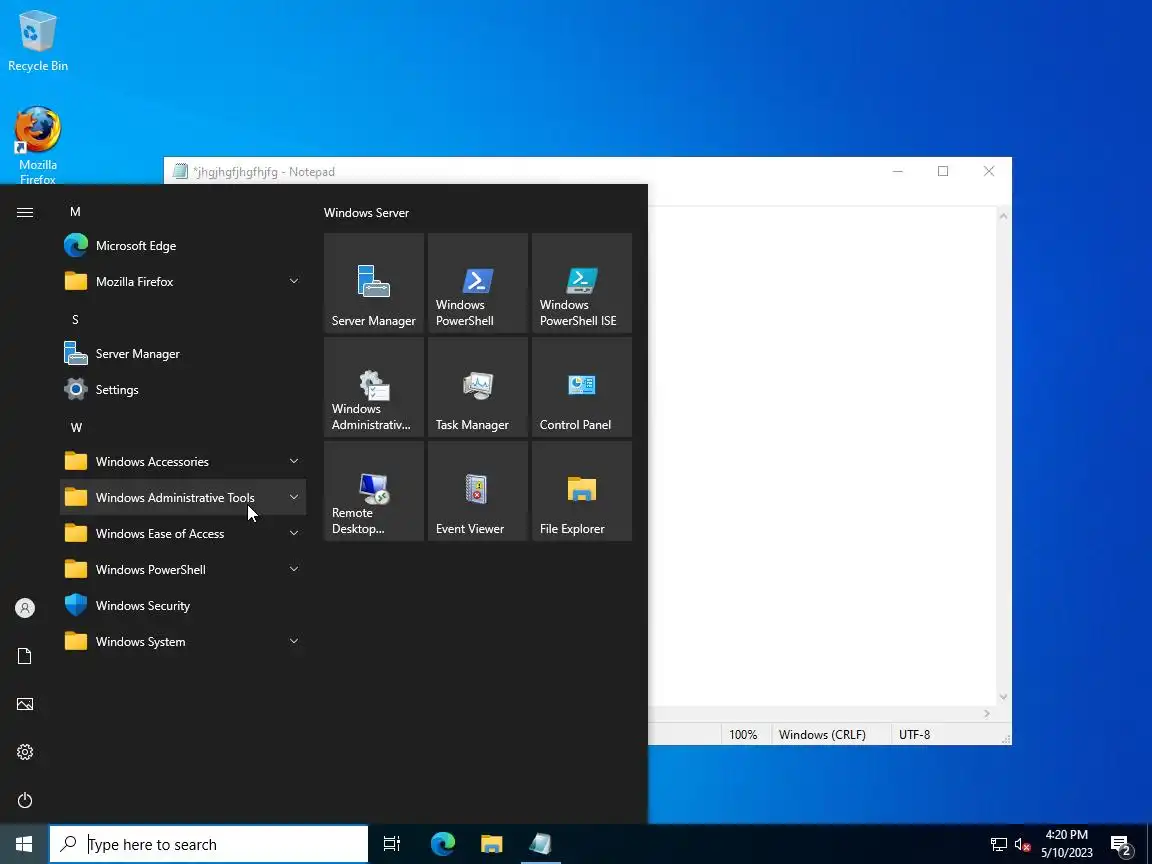Click the 100% zoom status in Notepad
The width and height of the screenshot is (1152, 864).
[743, 735]
